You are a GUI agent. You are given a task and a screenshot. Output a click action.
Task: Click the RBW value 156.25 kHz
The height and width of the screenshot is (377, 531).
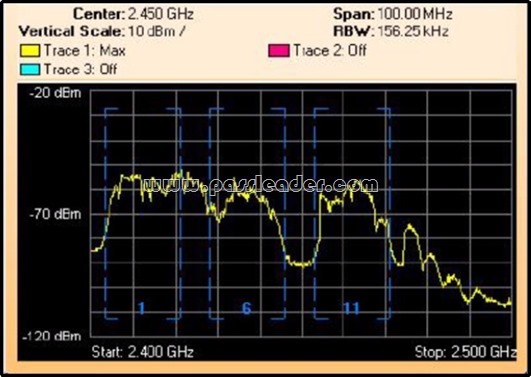[413, 31]
